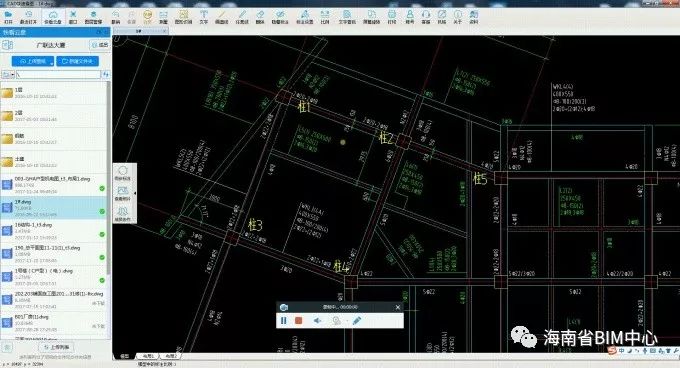Switch to the 布局1 layout tab
This screenshot has width=680, height=368.
pos(148,356)
